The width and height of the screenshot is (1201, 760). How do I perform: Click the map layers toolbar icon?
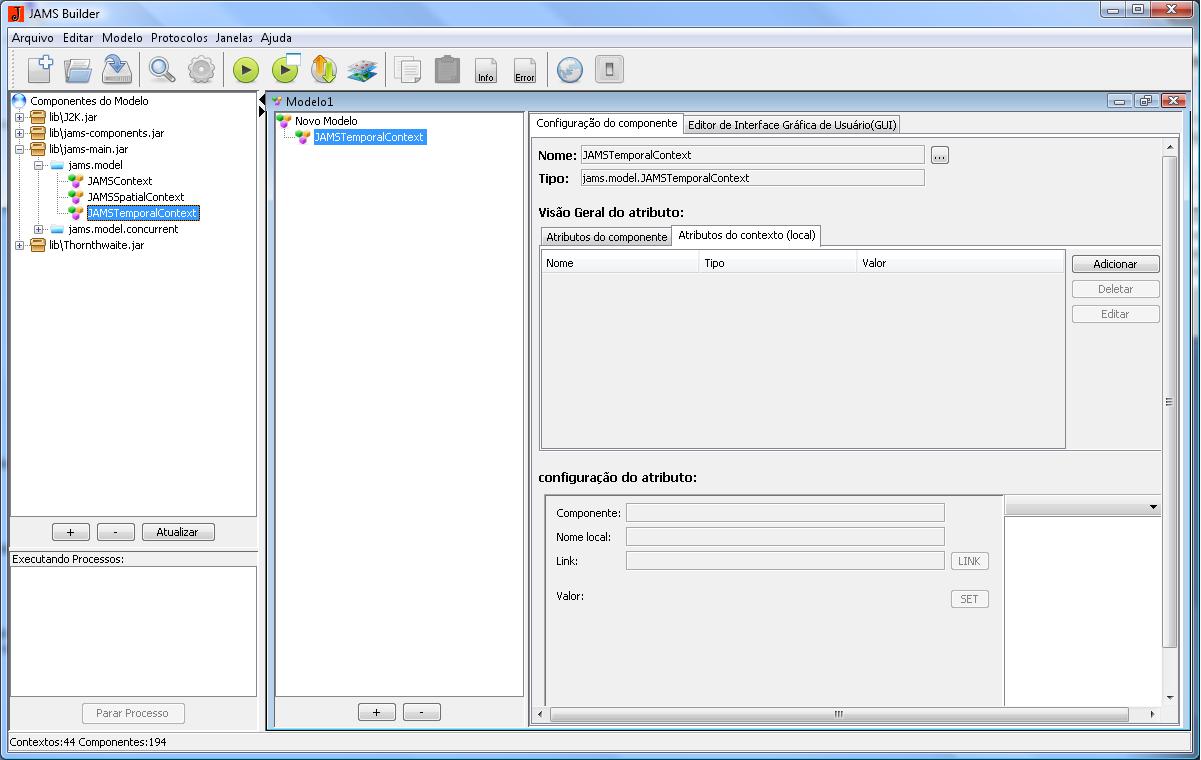point(361,70)
